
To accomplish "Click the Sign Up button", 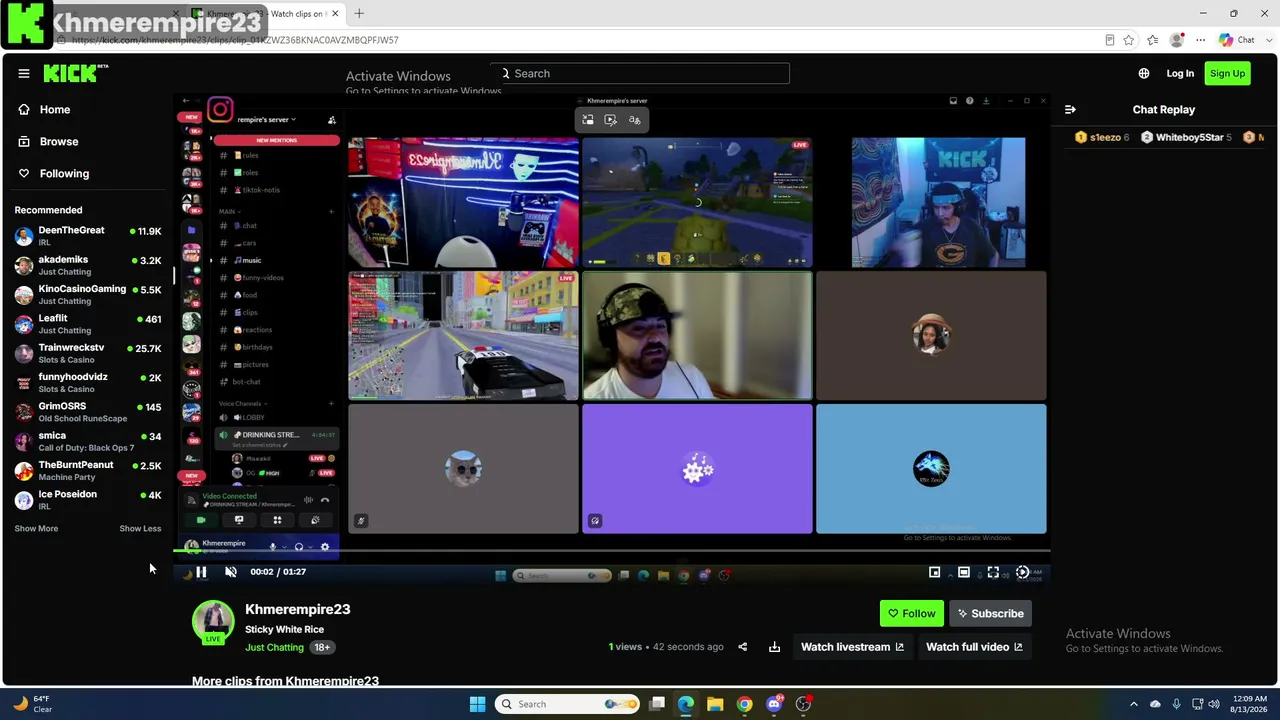I will point(1227,73).
